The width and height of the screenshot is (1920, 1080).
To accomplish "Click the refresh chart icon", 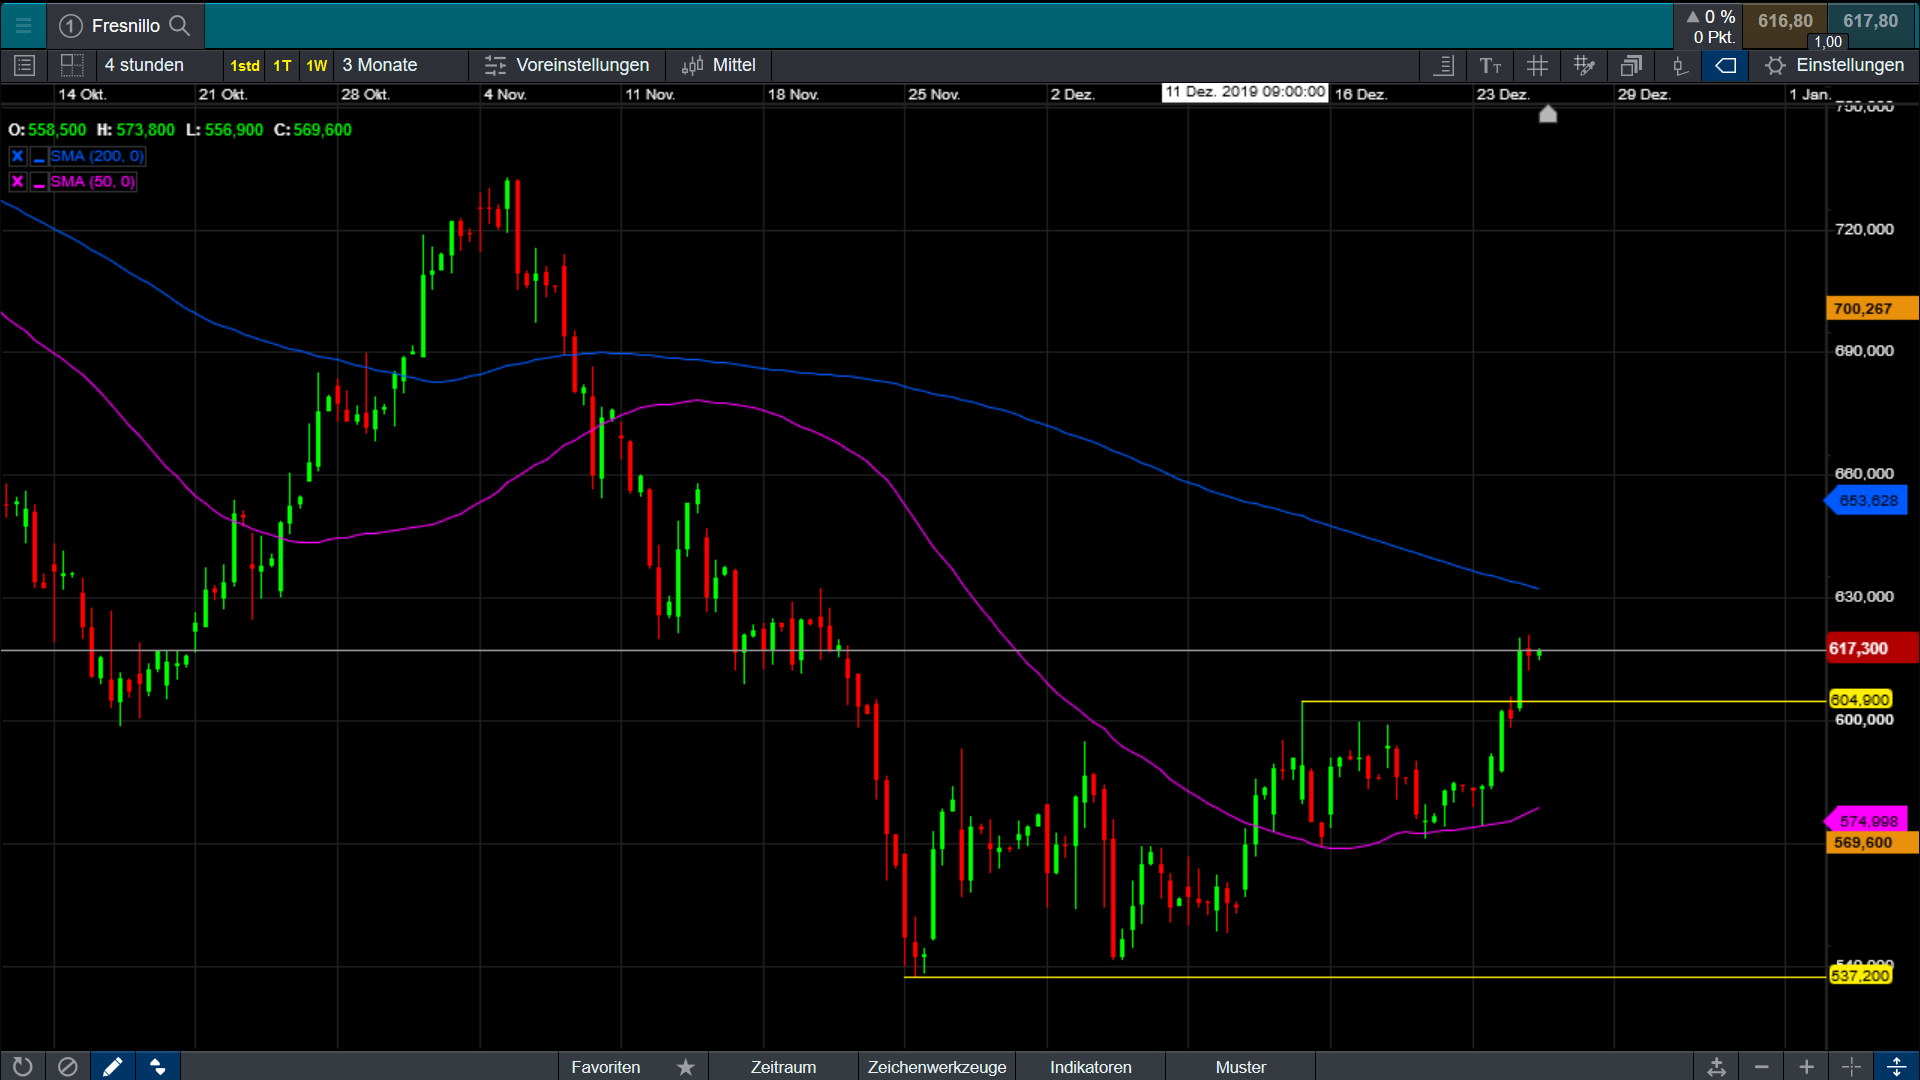I will [x=22, y=1066].
